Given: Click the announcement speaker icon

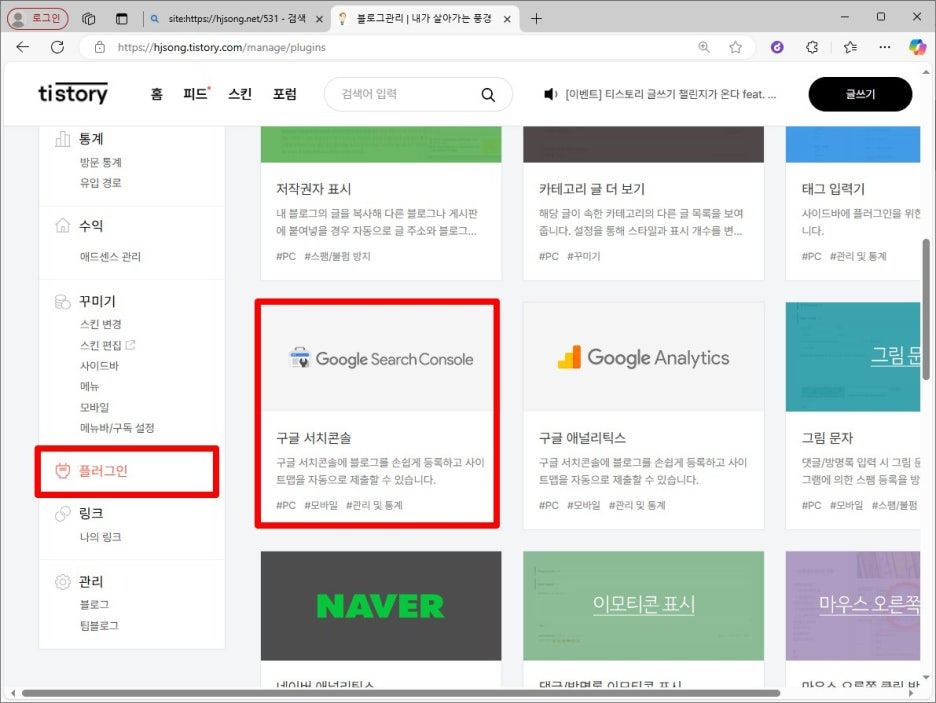Looking at the screenshot, I should pos(550,94).
